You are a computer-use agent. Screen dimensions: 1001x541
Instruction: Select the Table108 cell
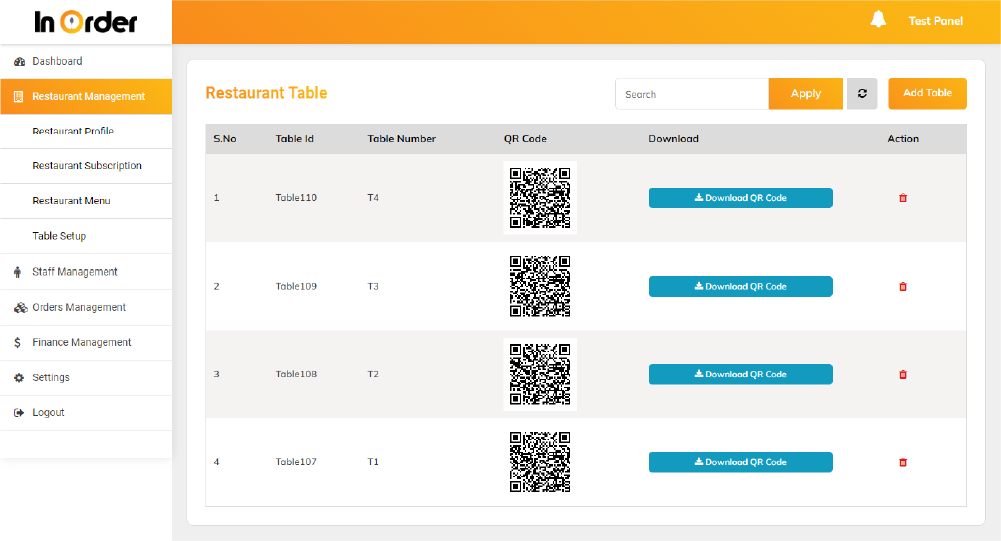pyautogui.click(x=296, y=374)
